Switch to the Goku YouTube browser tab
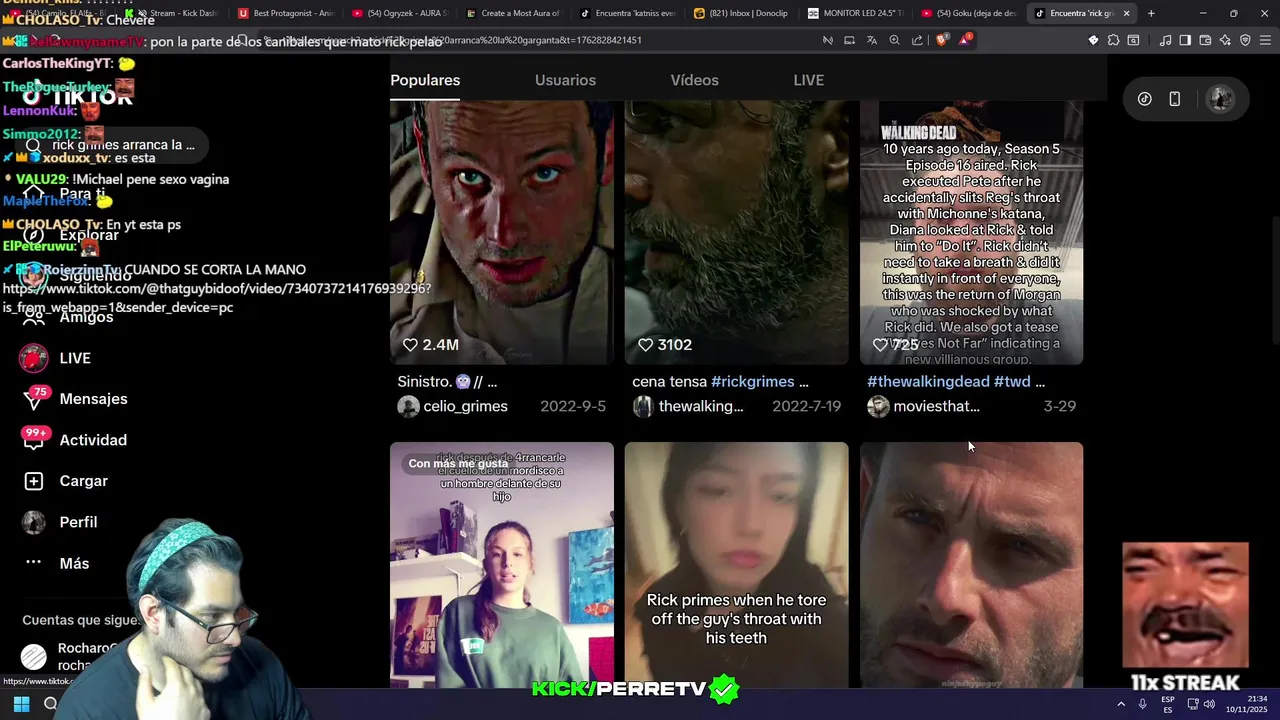1280x720 pixels. point(968,13)
